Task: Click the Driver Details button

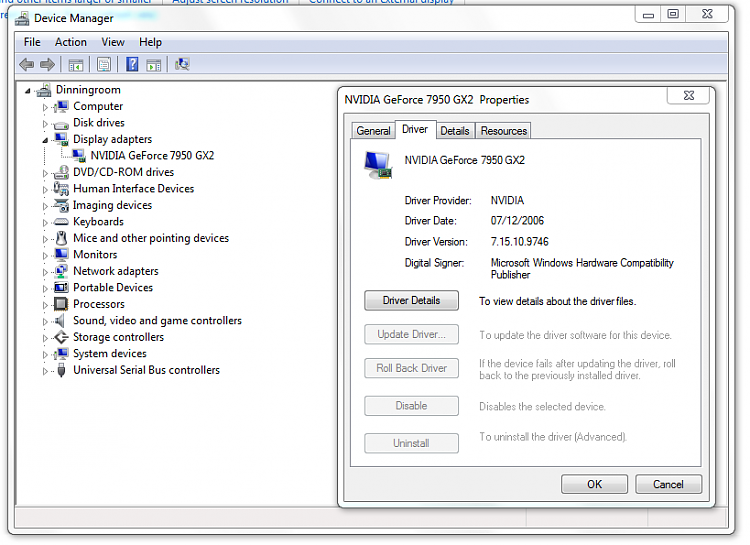Action: pos(411,300)
